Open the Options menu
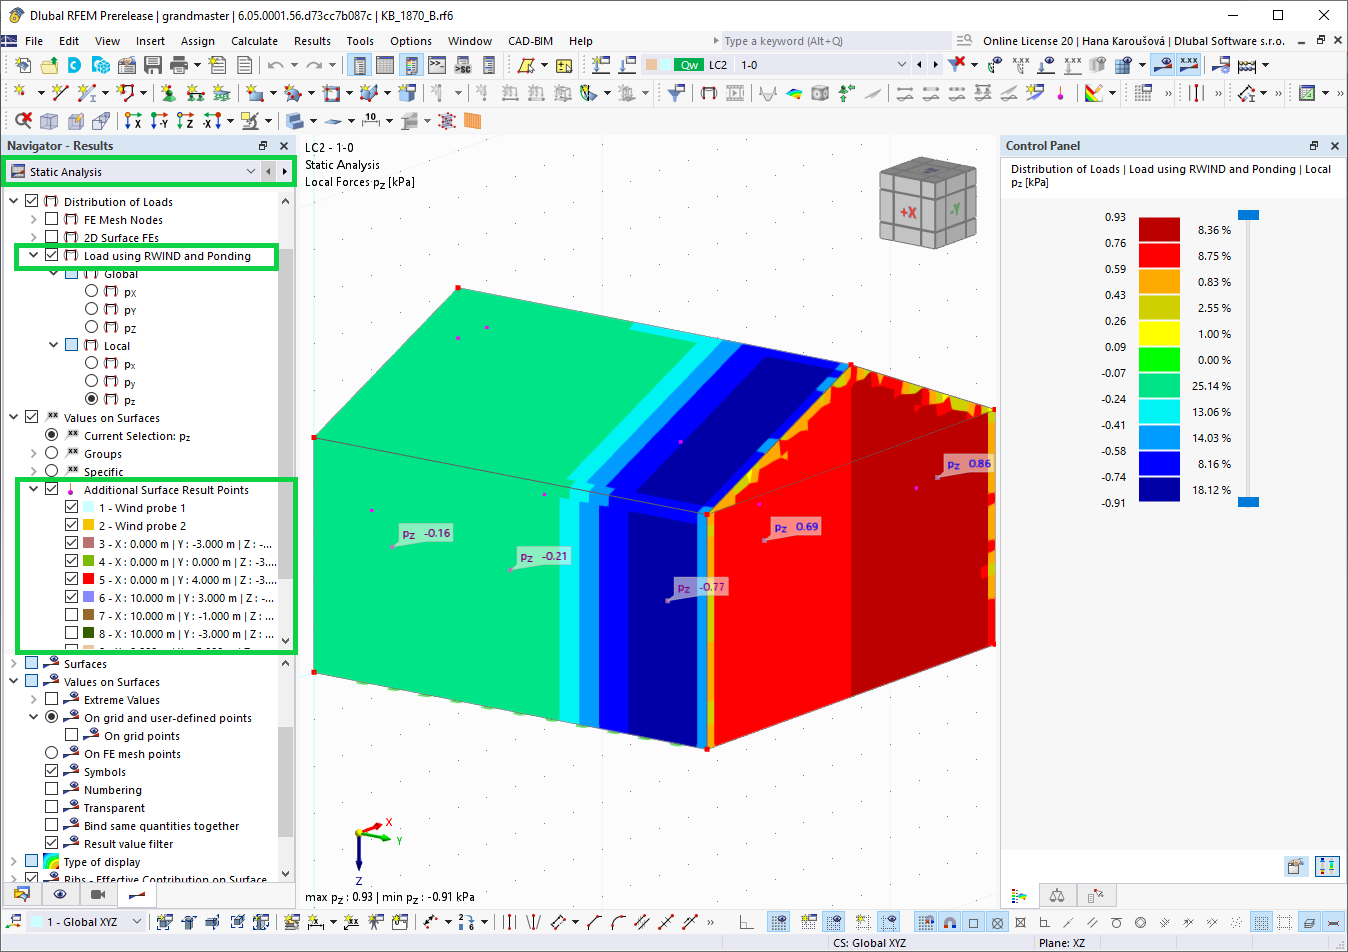Image resolution: width=1348 pixels, height=952 pixels. coord(410,41)
